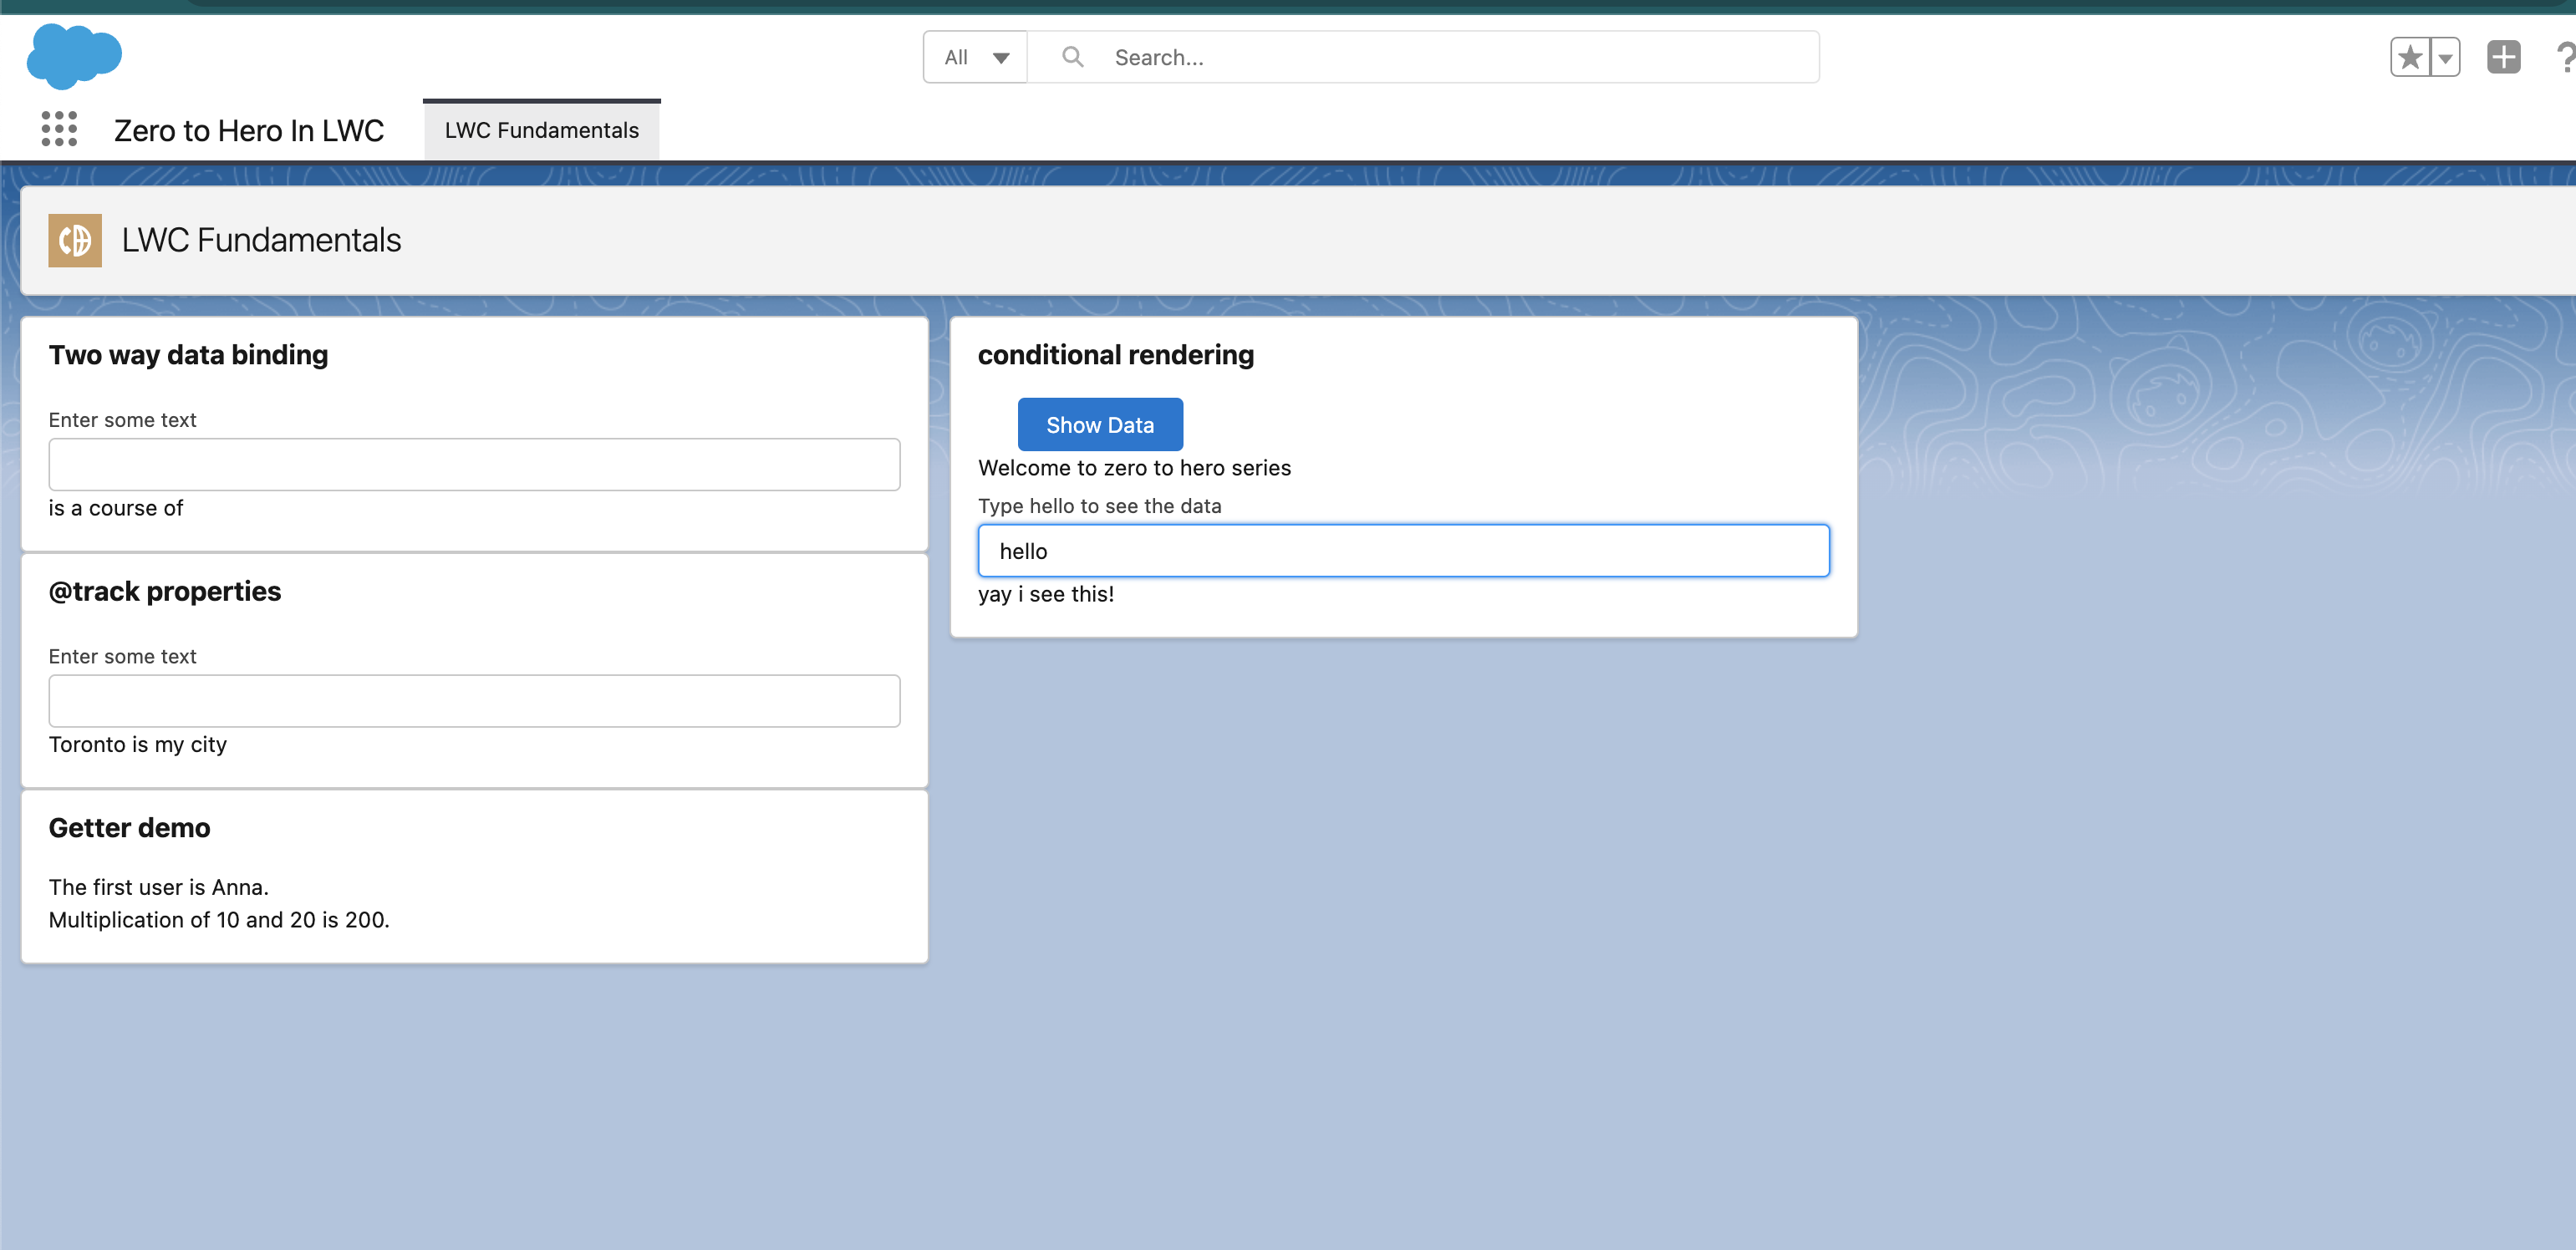Click the favorites star icon

coord(2410,57)
